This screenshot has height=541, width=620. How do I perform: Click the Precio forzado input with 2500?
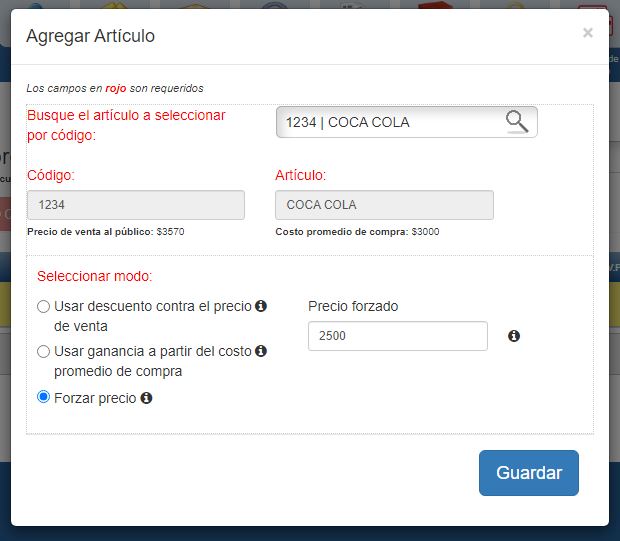point(398,336)
